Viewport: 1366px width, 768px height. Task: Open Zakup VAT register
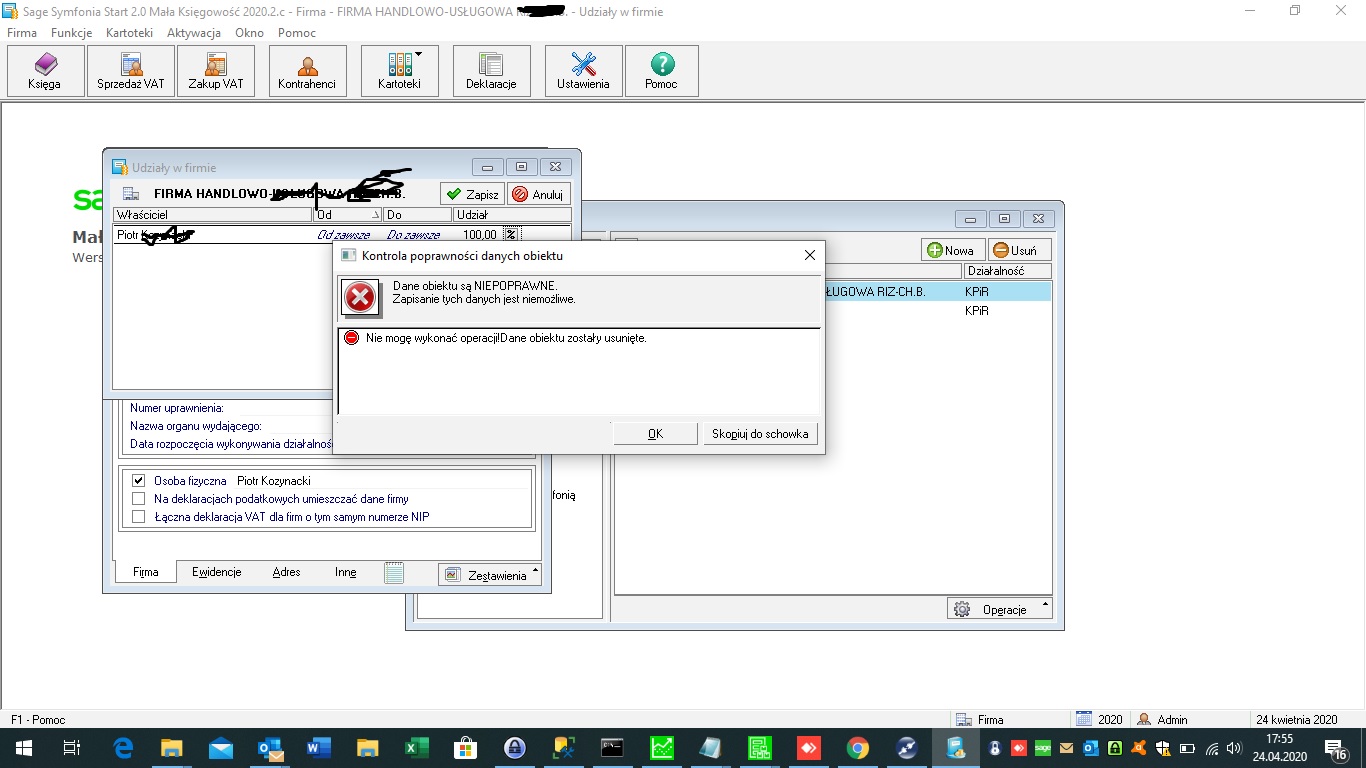[x=216, y=71]
